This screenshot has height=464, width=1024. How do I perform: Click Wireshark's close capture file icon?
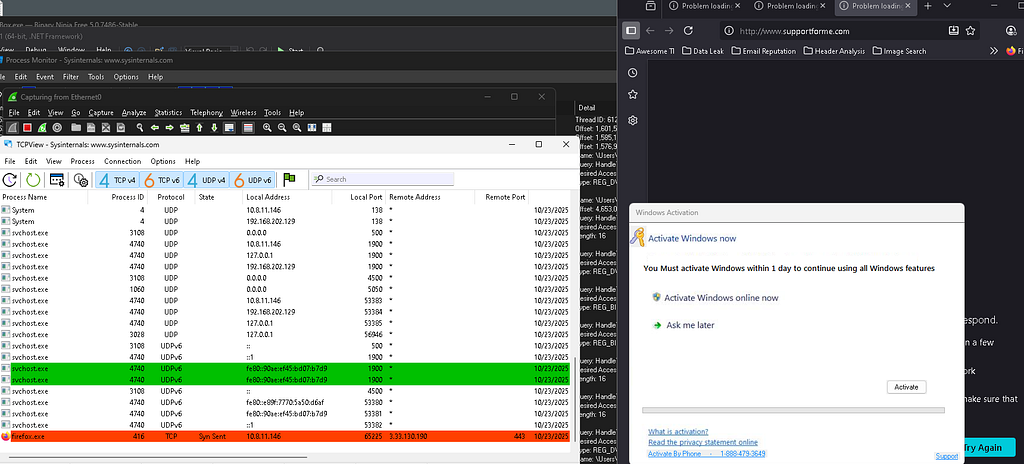(x=106, y=127)
